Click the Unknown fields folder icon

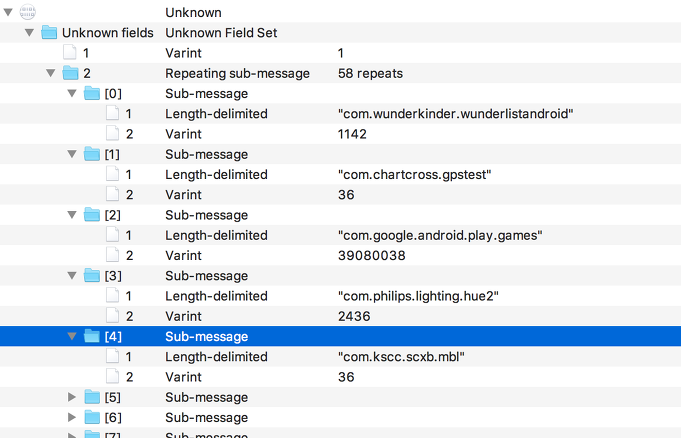point(49,32)
